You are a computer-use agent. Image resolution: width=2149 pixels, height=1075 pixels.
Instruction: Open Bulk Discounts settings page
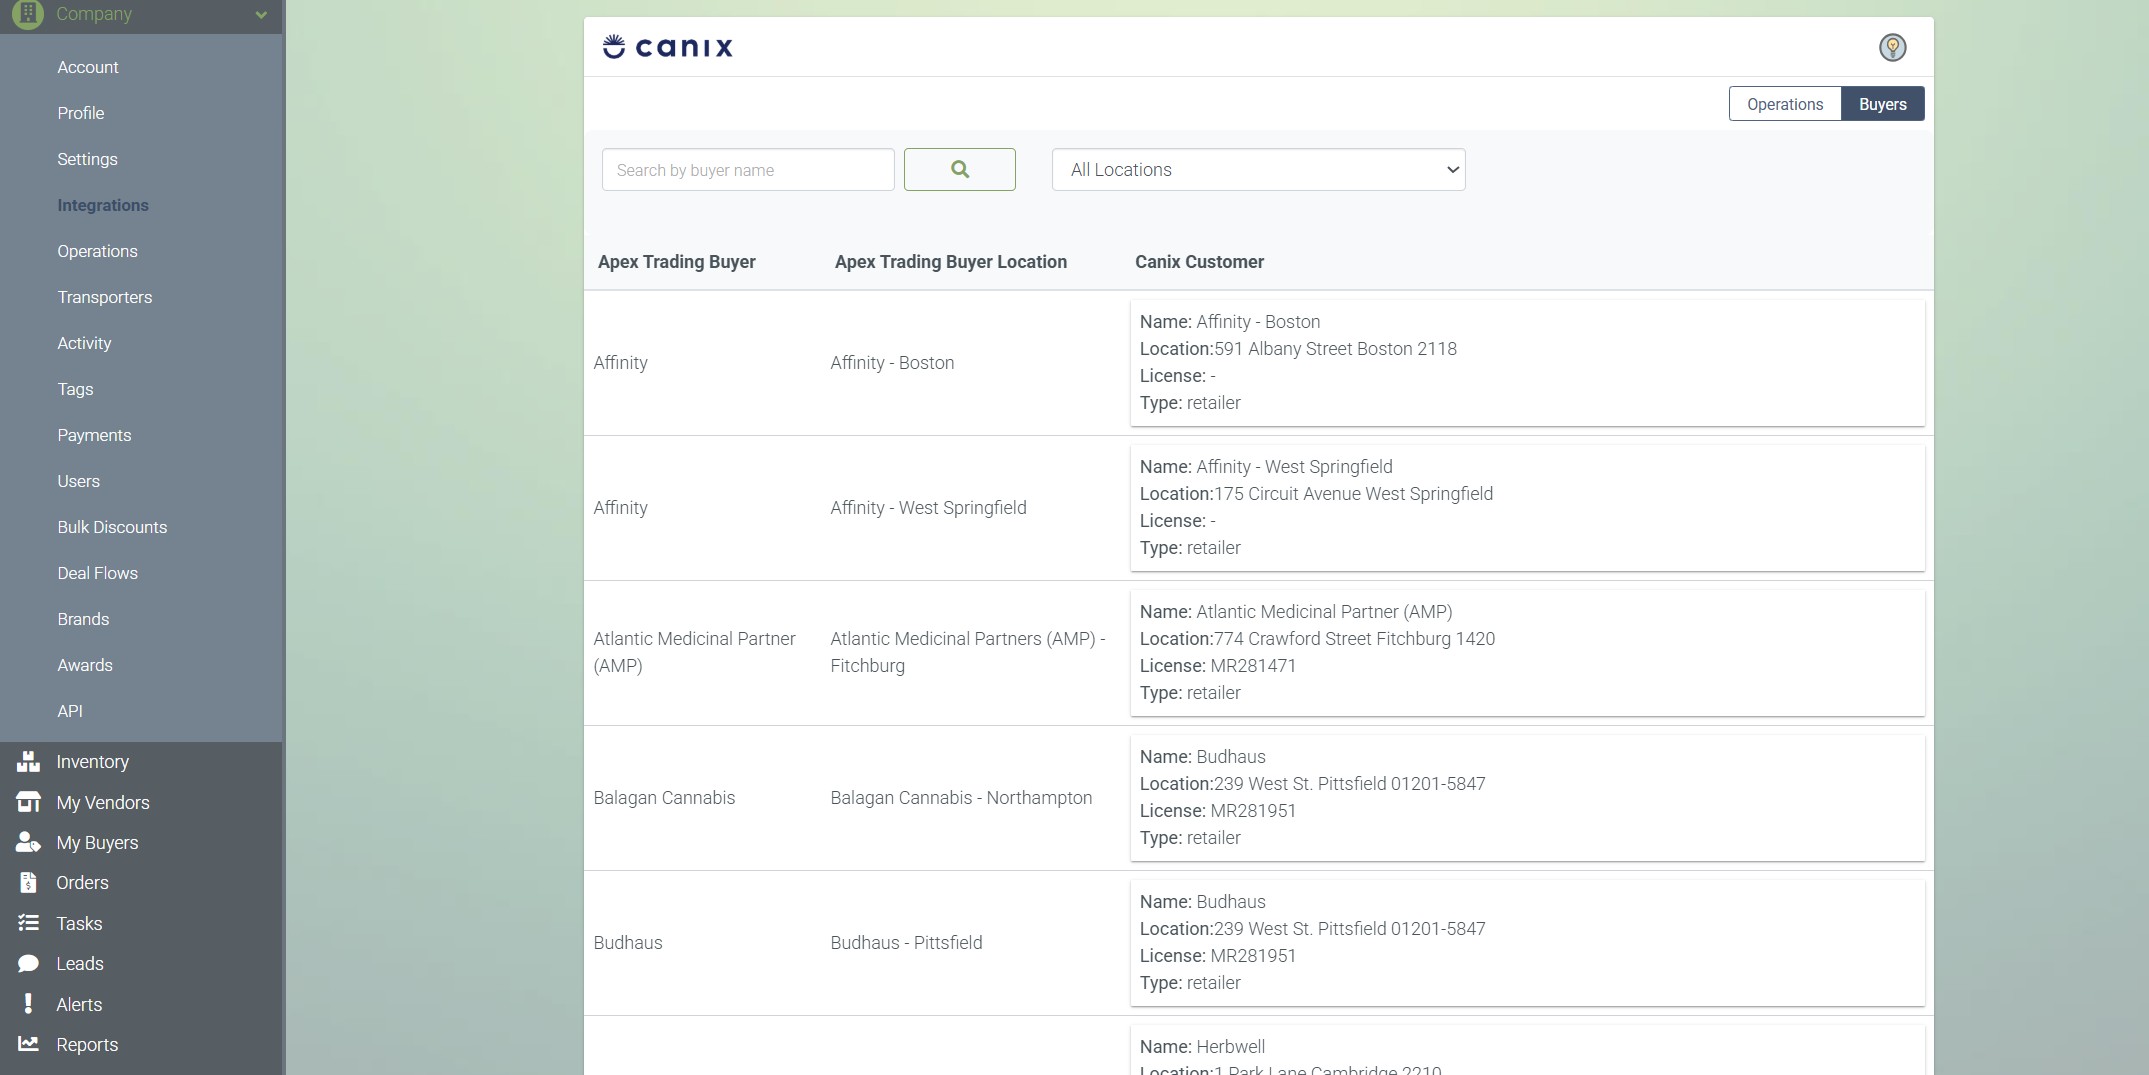coord(112,527)
